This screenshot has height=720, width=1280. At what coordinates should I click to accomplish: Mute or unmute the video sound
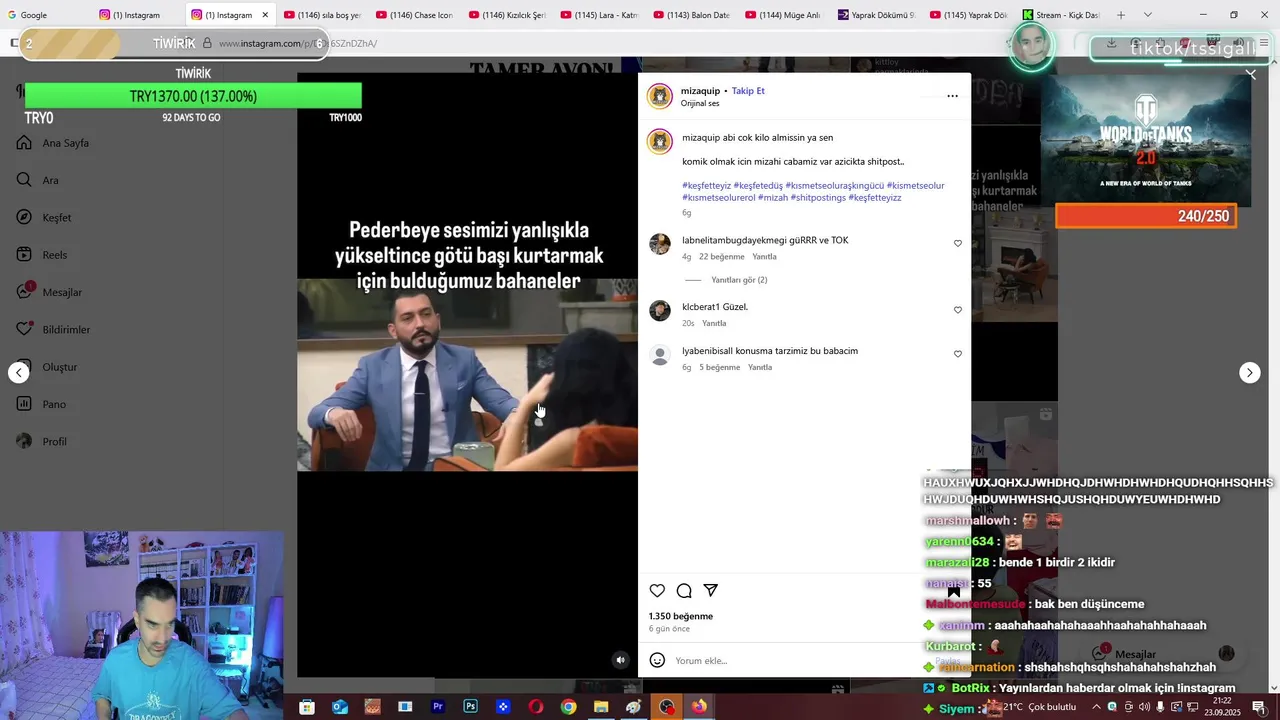[x=620, y=659]
